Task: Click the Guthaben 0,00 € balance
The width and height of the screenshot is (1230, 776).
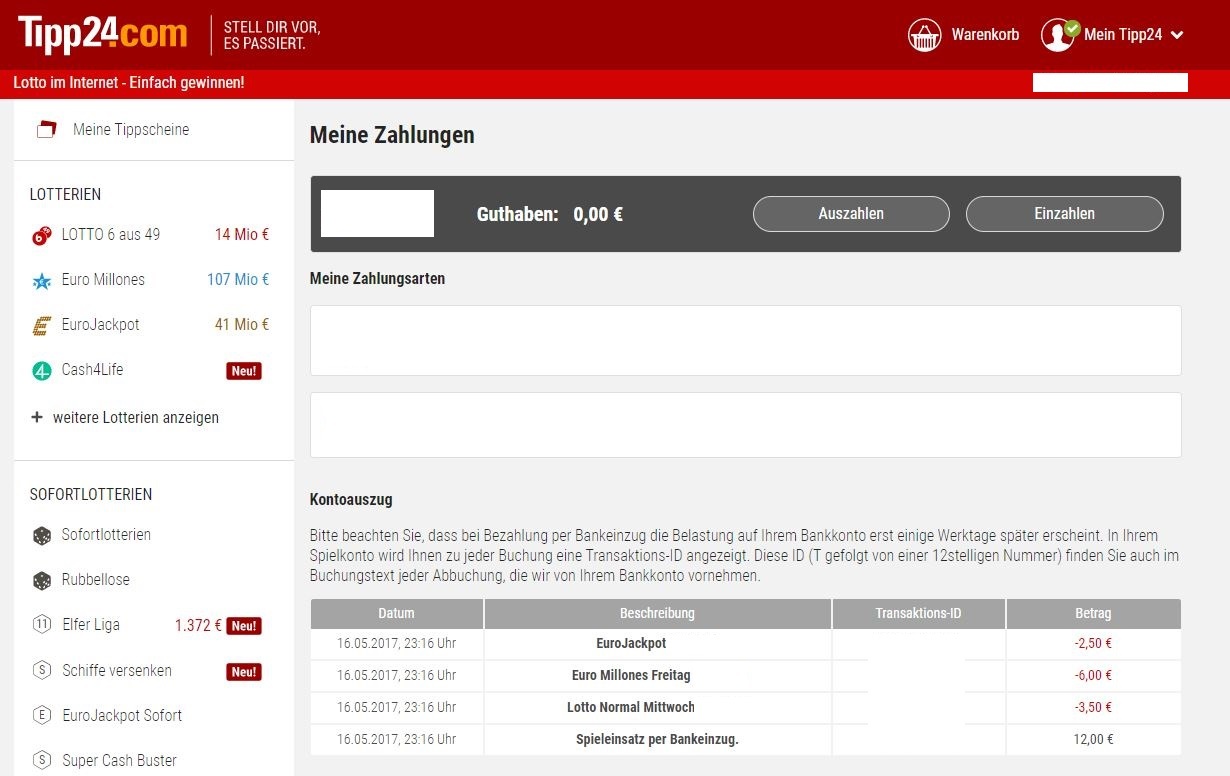Action: tap(550, 214)
